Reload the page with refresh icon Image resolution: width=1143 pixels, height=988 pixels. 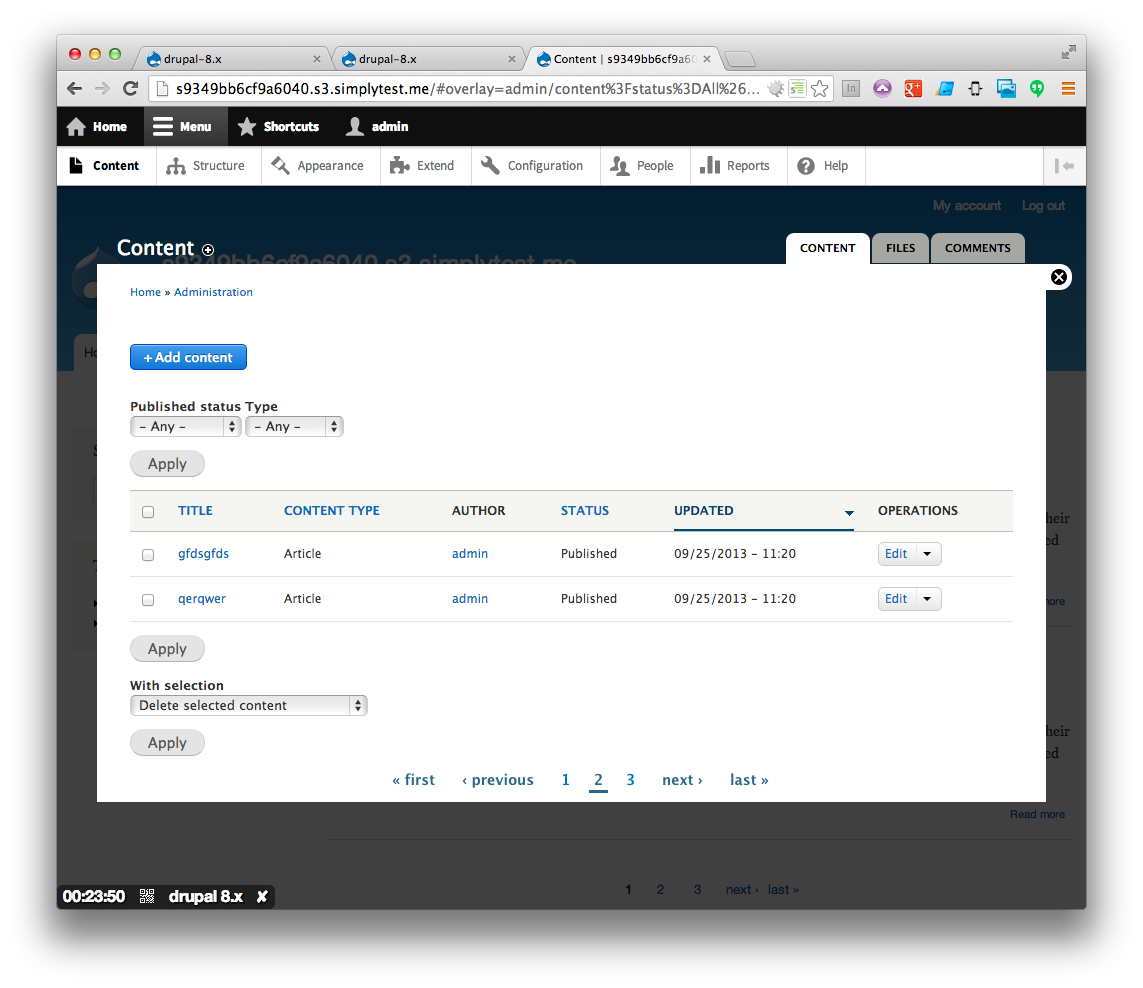131,89
